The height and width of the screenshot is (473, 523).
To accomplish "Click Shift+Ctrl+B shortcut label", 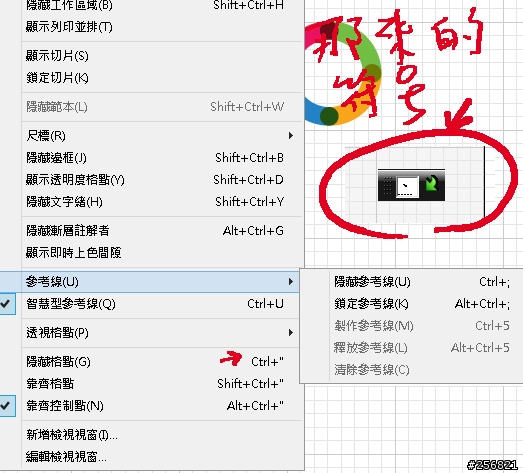I will pyautogui.click(x=249, y=157).
